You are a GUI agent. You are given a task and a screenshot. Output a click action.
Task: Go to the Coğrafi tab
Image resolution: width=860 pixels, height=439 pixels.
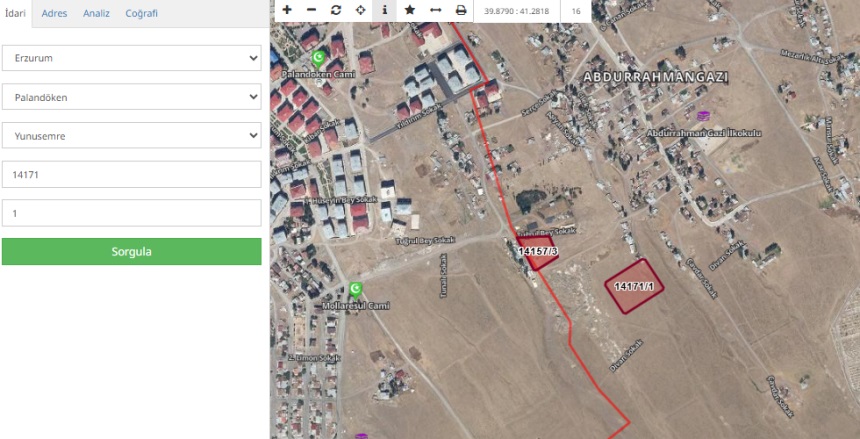pos(142,13)
